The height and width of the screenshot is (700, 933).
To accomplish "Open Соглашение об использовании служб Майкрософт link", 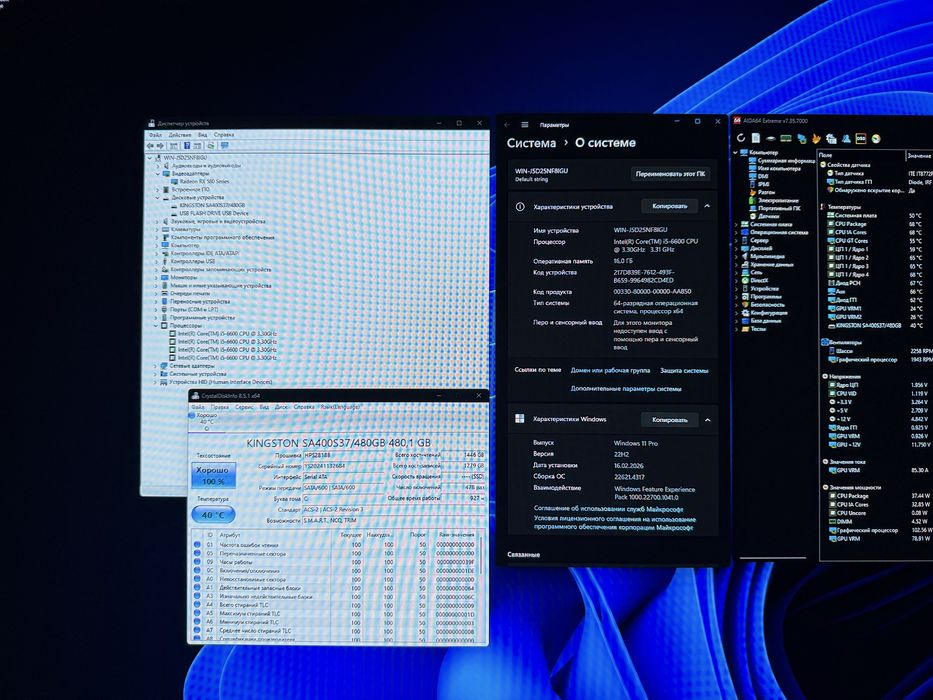I will click(x=608, y=509).
